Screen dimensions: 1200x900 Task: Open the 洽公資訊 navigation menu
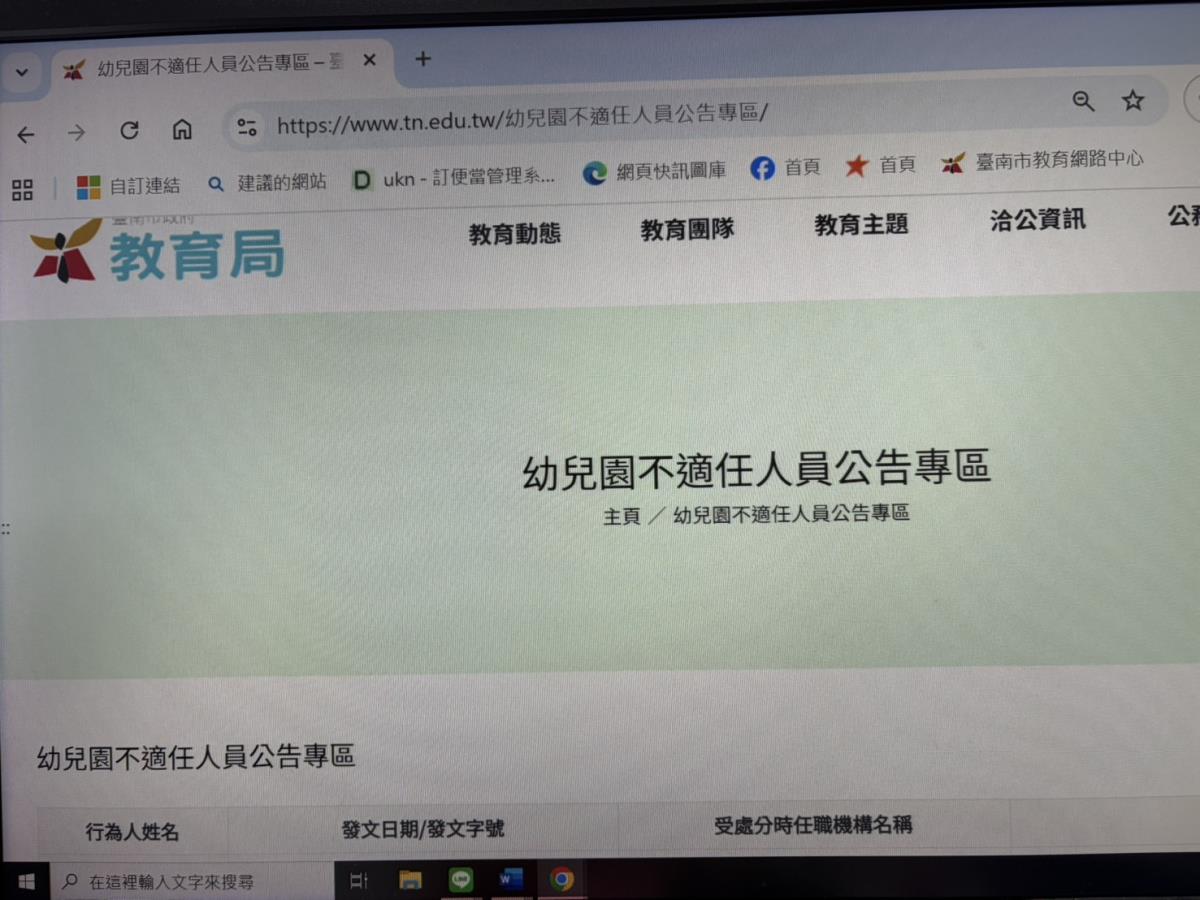tap(1037, 221)
